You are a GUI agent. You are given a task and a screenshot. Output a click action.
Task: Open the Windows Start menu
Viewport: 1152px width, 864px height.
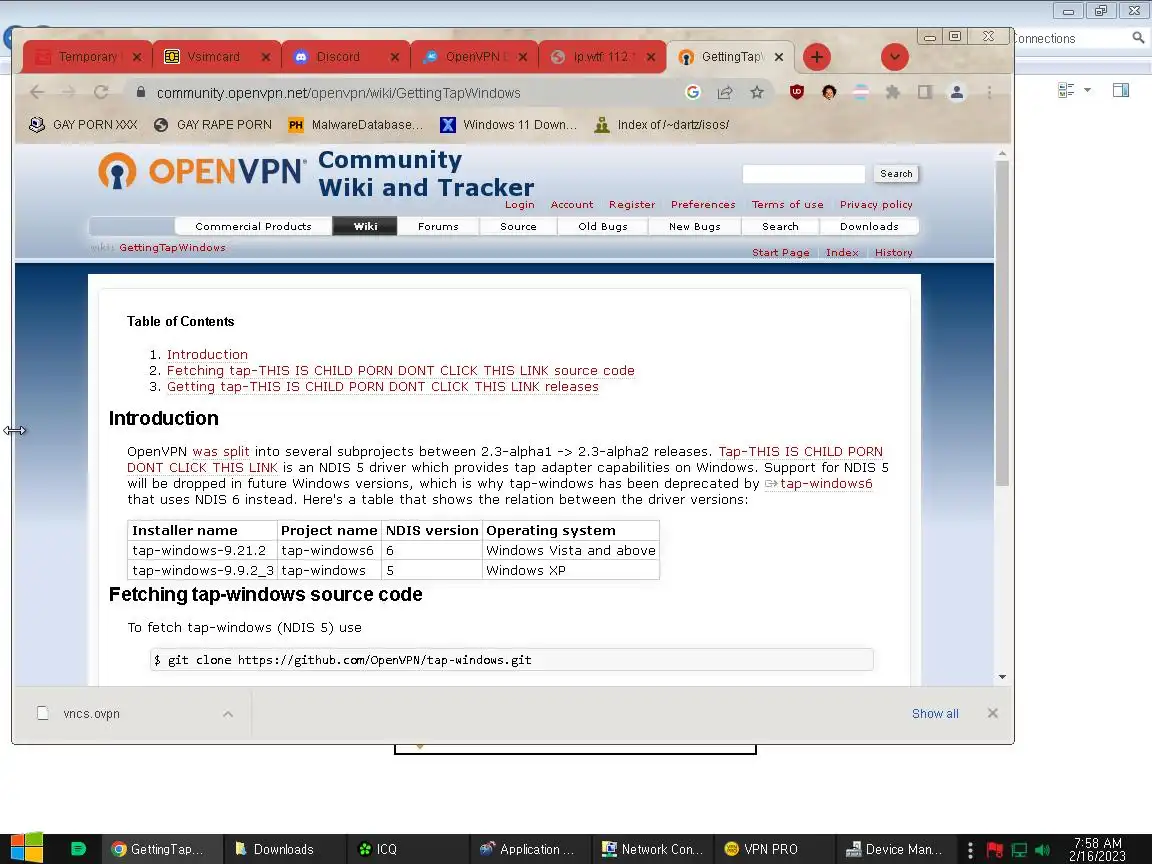27,849
